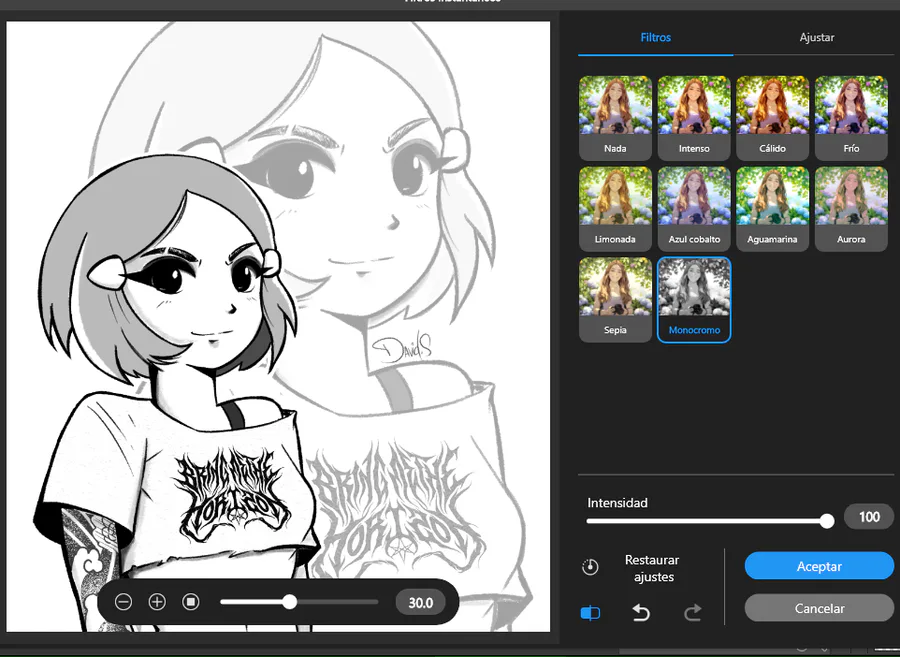Click the zoom value field showing 30.0

click(x=421, y=602)
